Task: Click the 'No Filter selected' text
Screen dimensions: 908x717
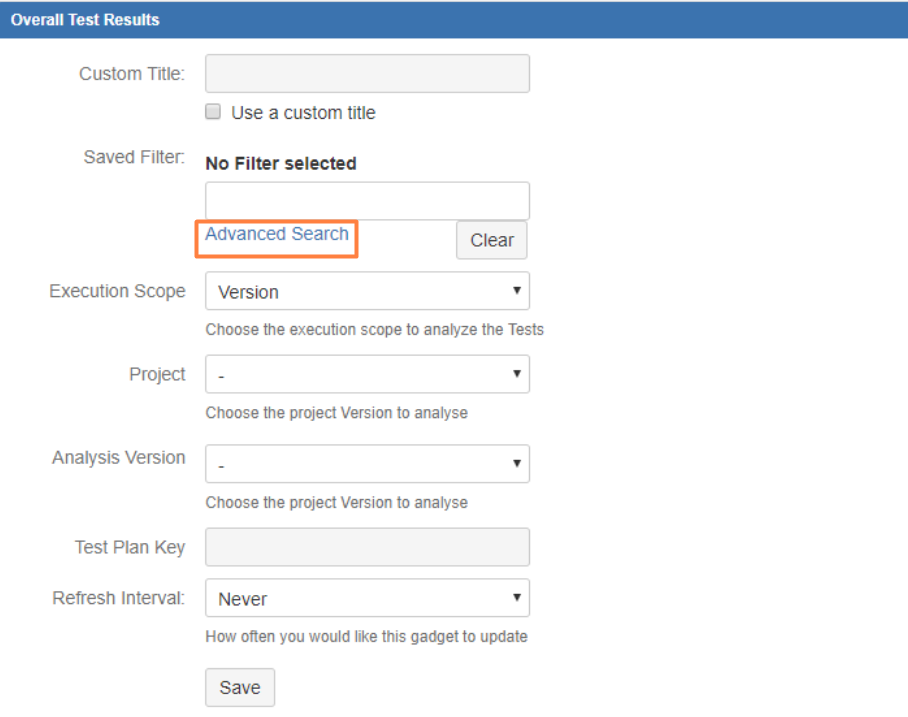Action: (x=281, y=163)
